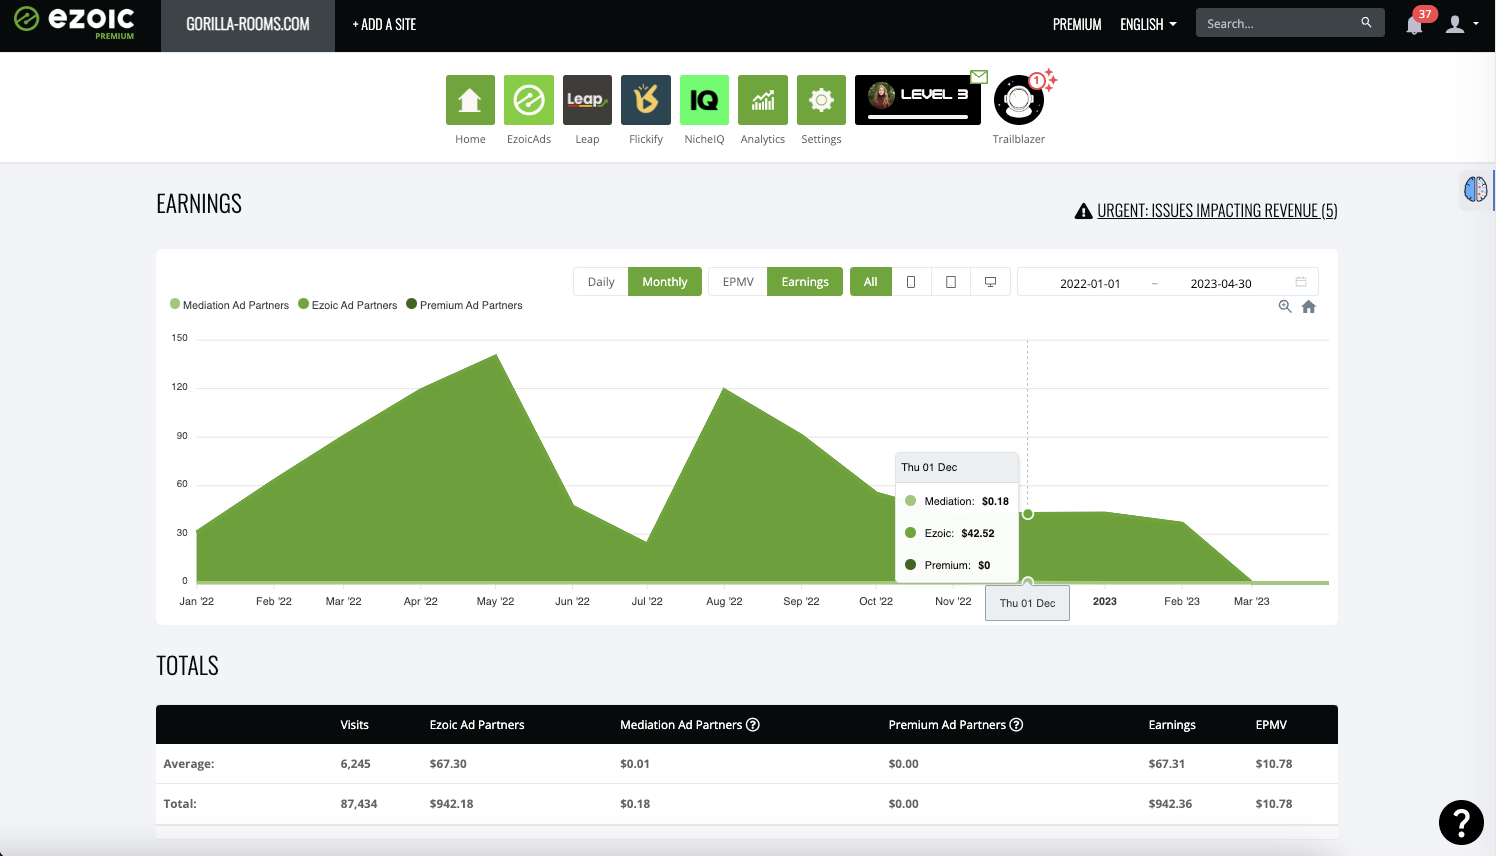Open the Trailblazer astronaut icon
The image size is (1496, 856).
click(1019, 100)
